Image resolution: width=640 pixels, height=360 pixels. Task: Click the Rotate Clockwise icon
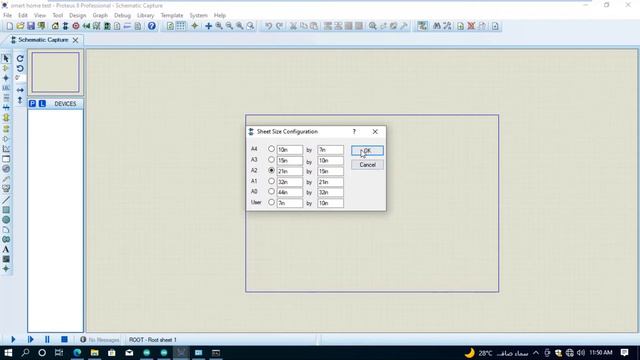(x=20, y=59)
